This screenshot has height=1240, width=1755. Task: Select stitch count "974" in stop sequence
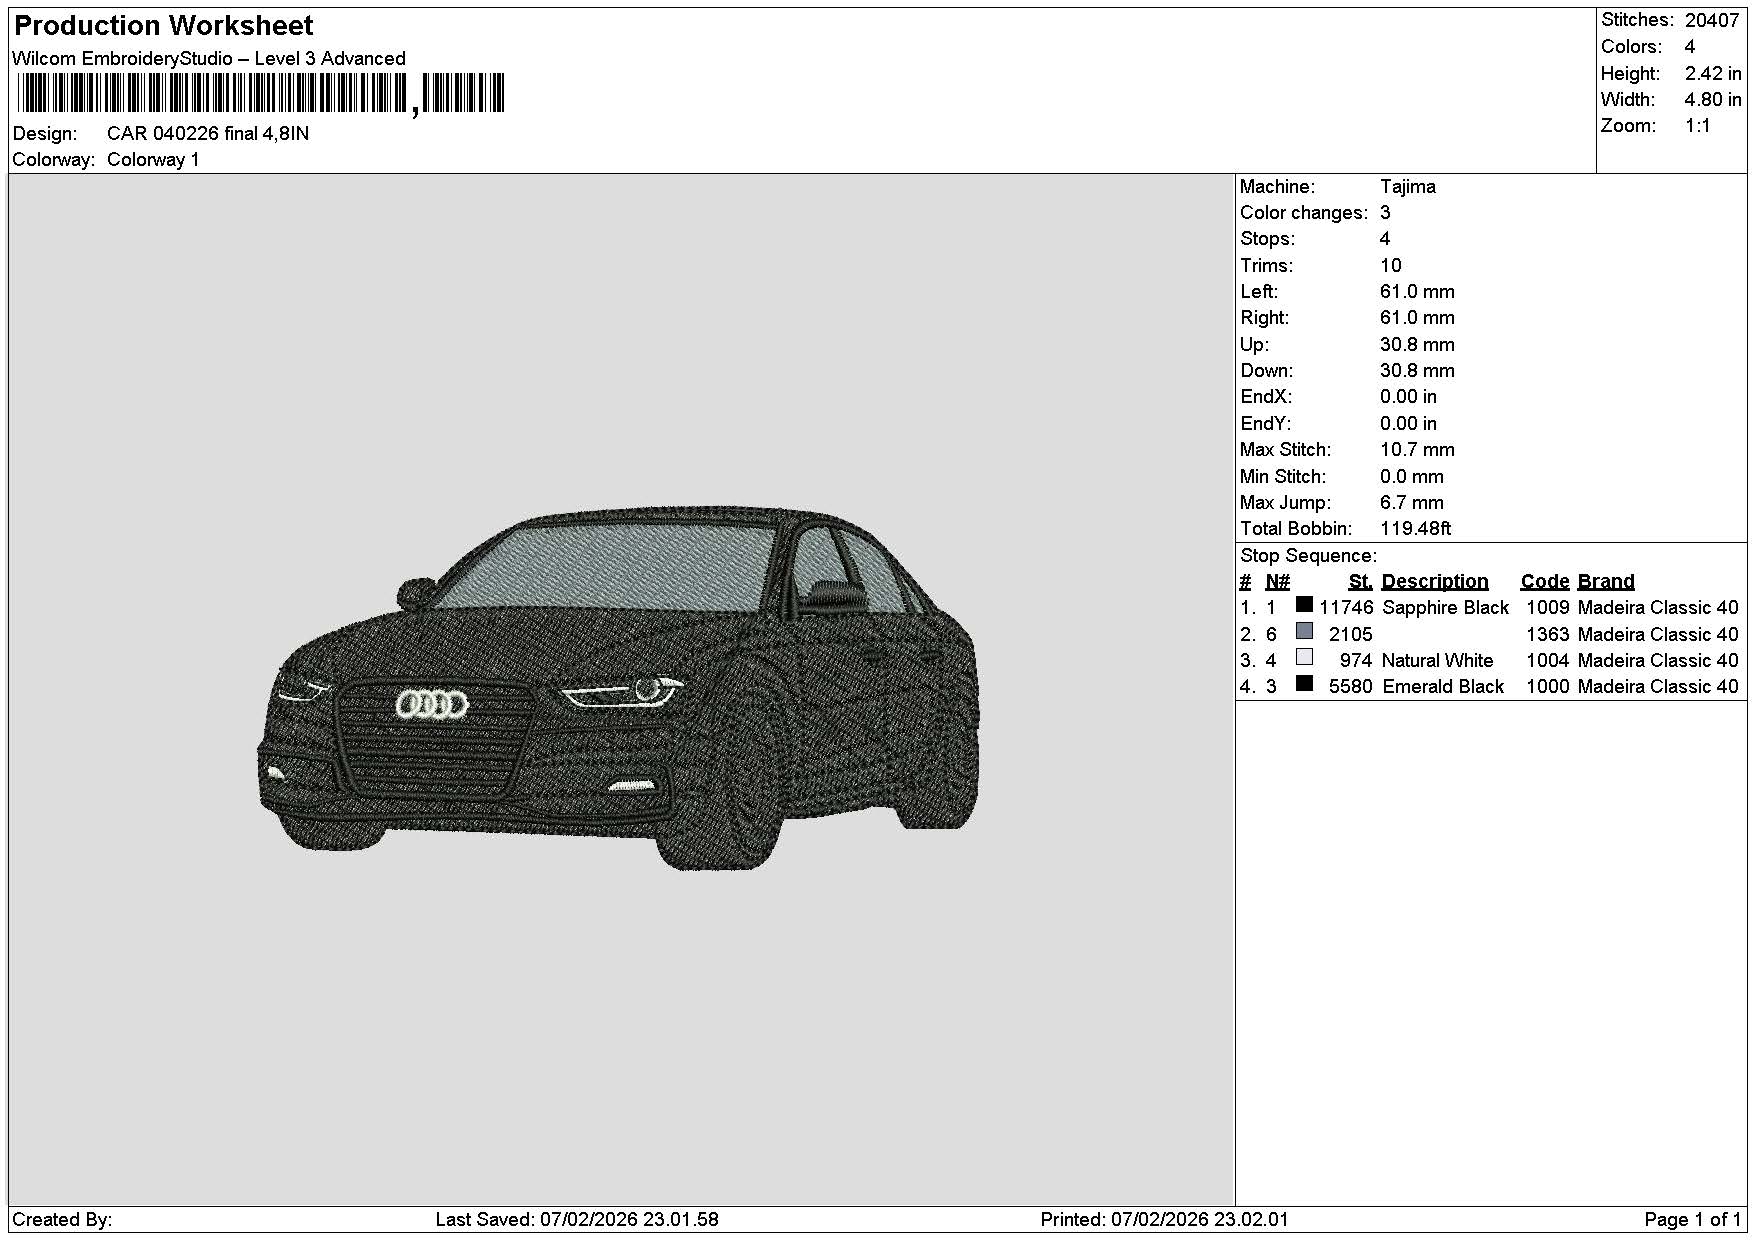point(1356,660)
